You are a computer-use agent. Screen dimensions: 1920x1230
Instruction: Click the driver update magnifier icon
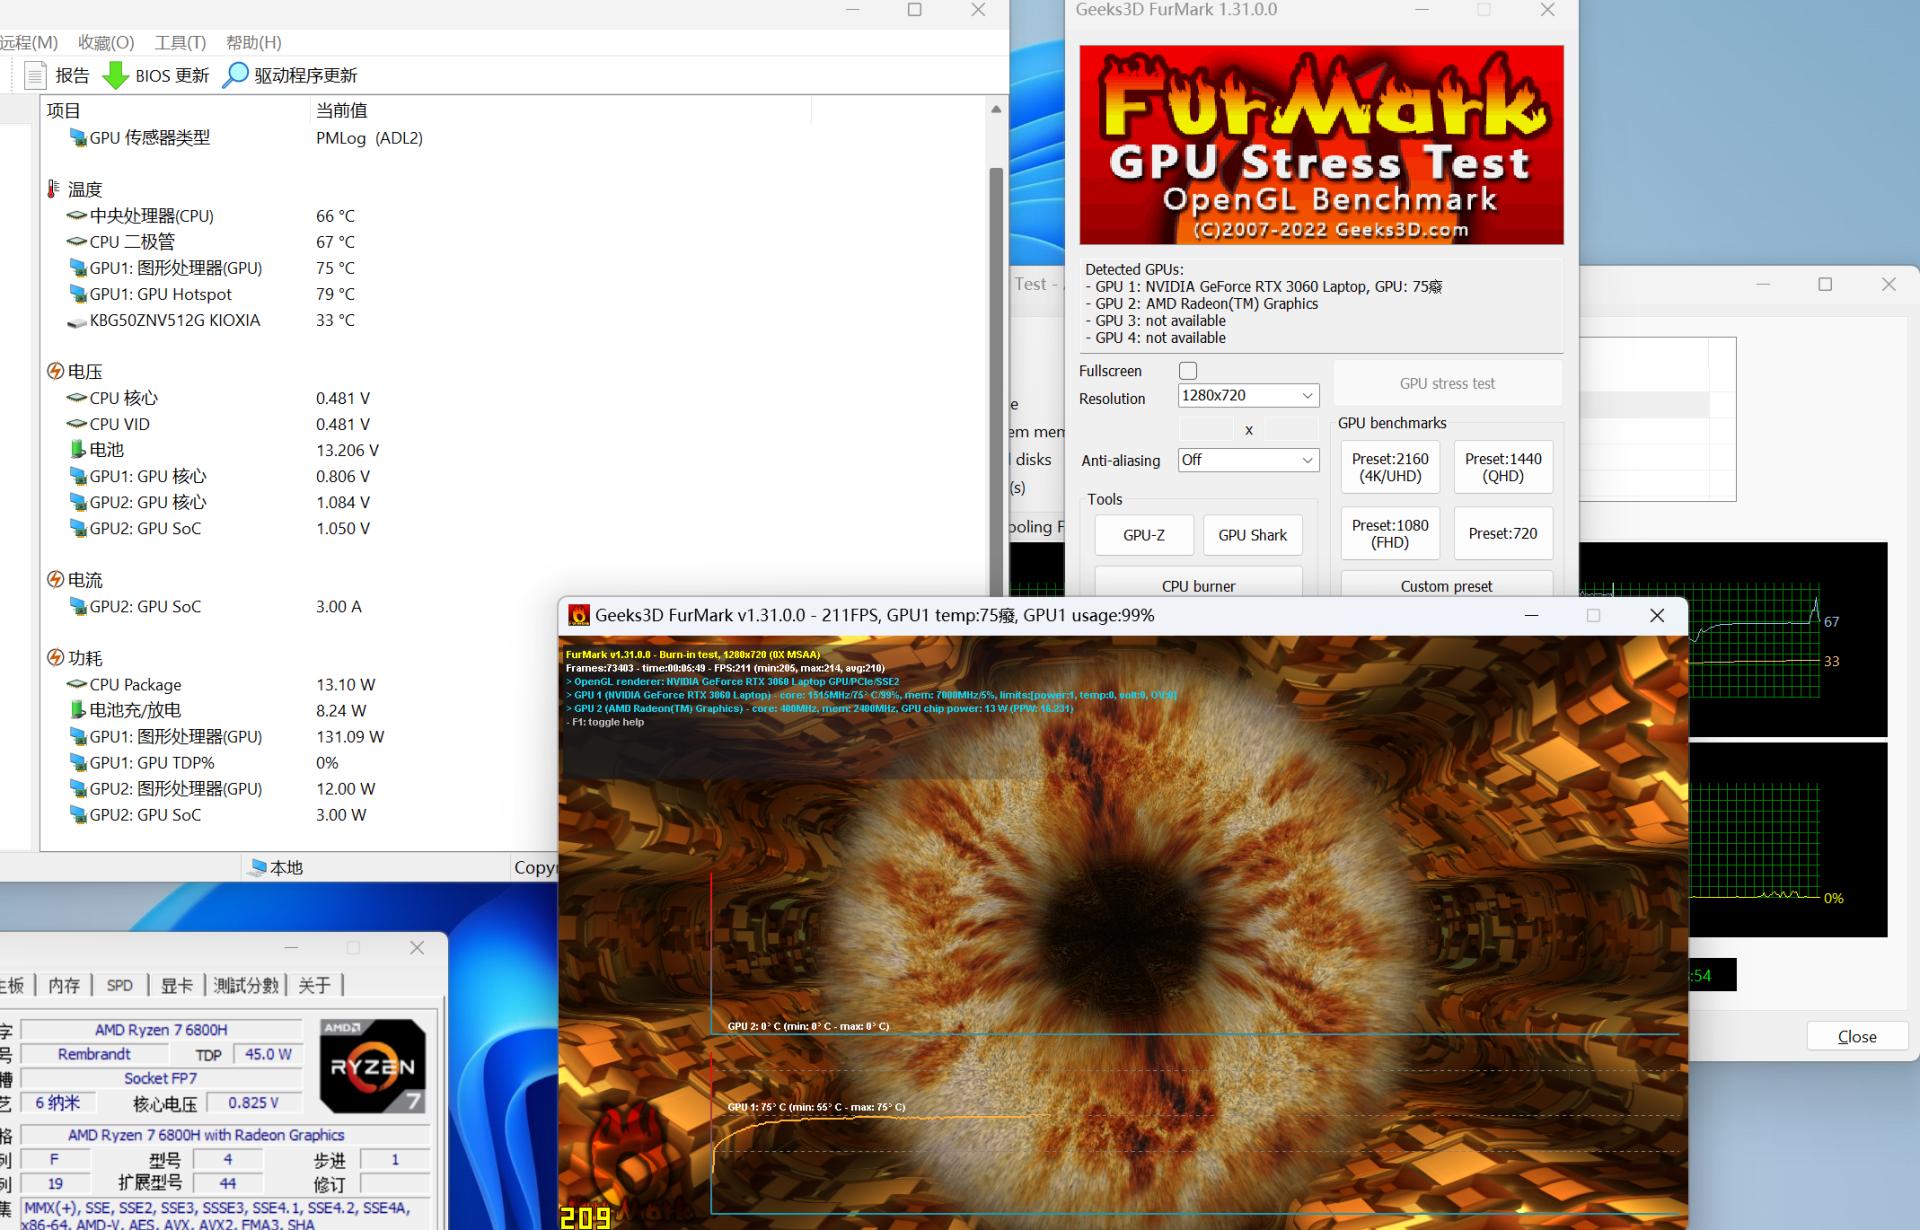235,76
